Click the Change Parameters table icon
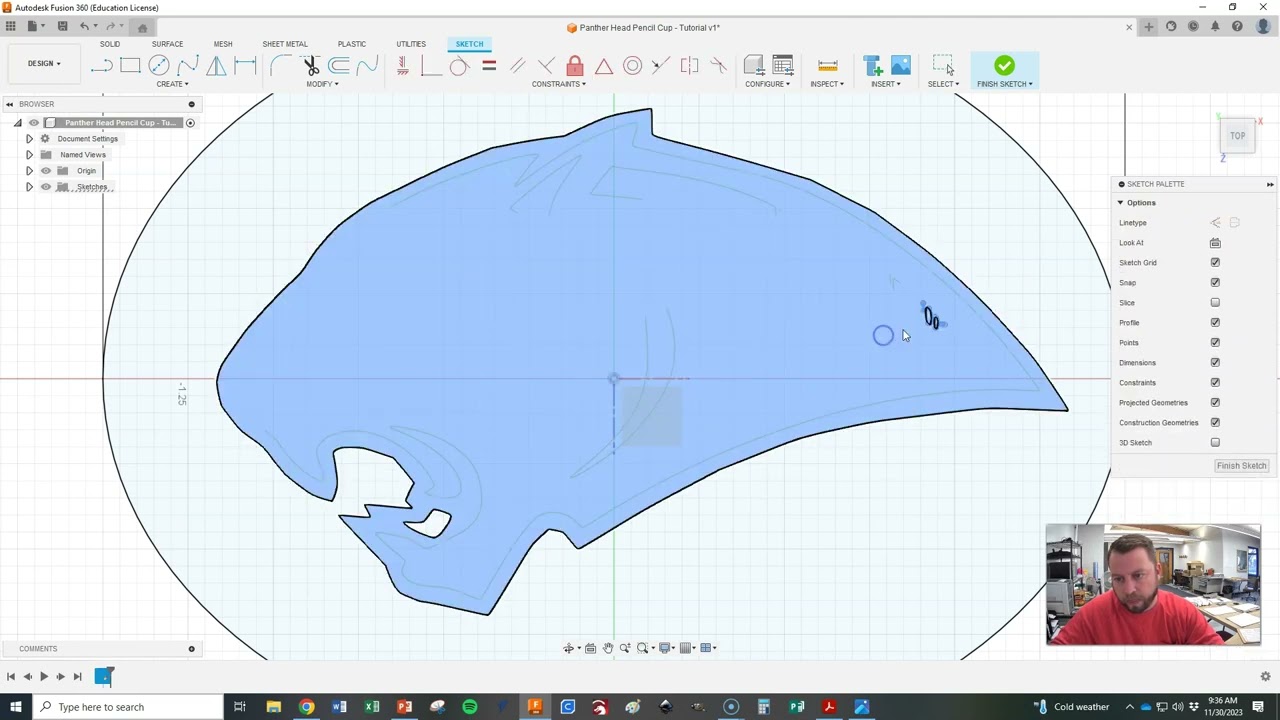This screenshot has height=720, width=1280. pyautogui.click(x=783, y=66)
